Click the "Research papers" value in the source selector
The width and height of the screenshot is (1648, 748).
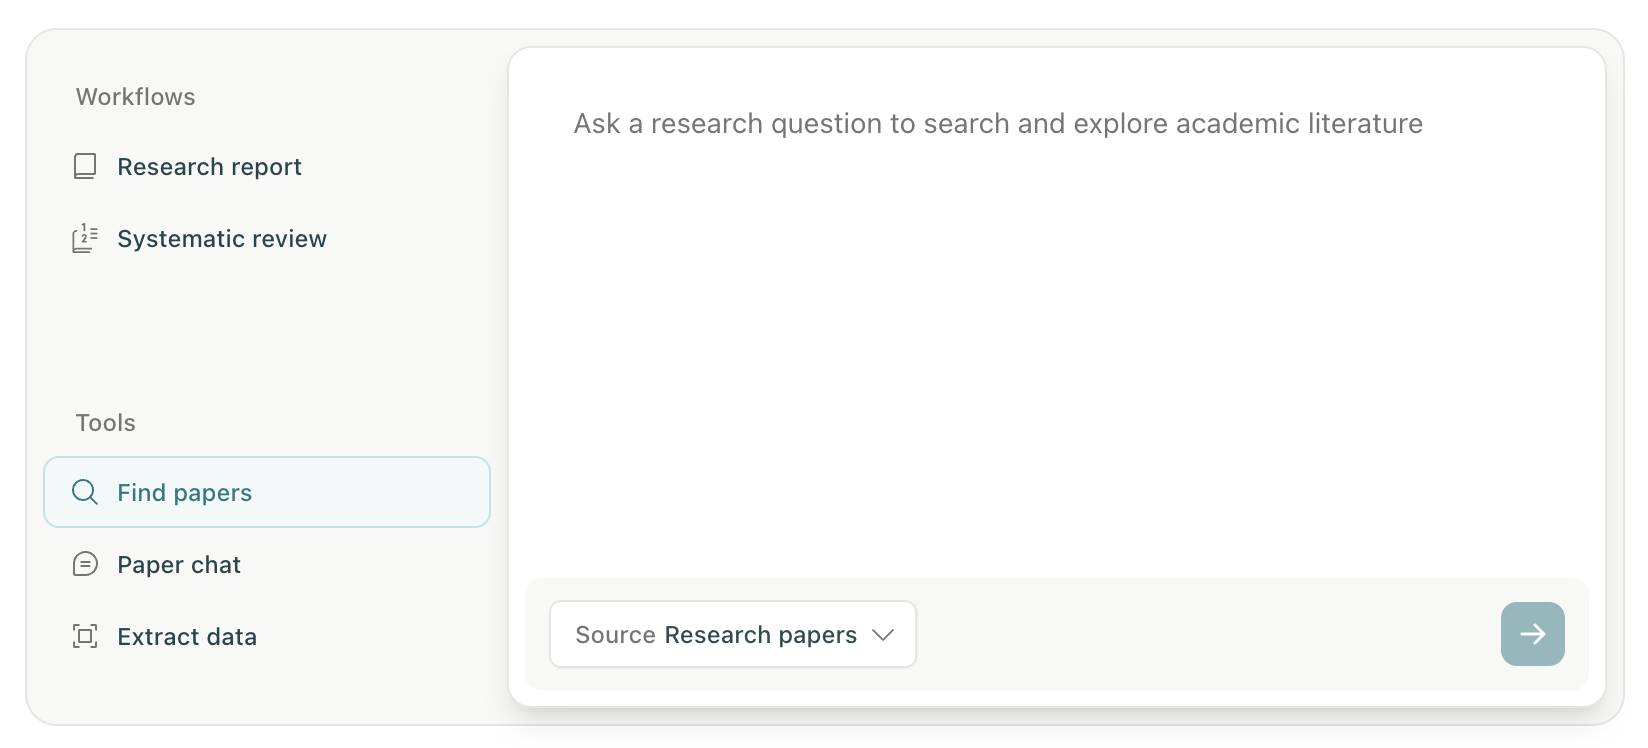pos(760,635)
